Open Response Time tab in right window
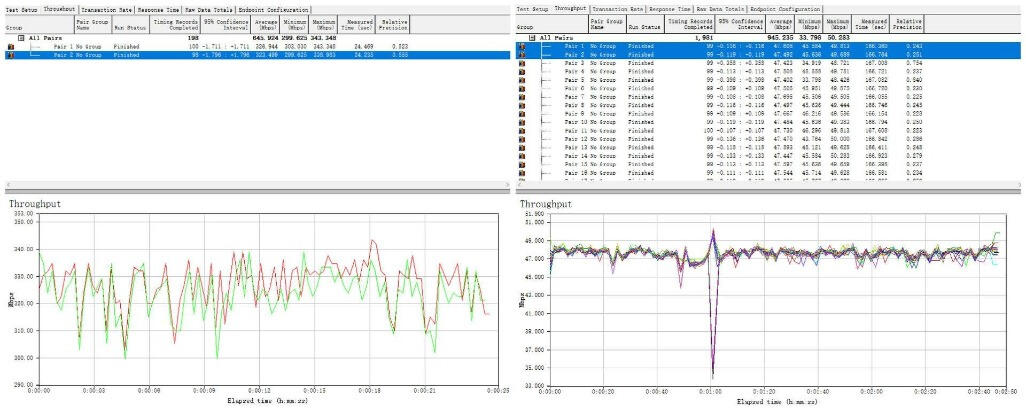This screenshot has width=1026, height=410. 669,9
